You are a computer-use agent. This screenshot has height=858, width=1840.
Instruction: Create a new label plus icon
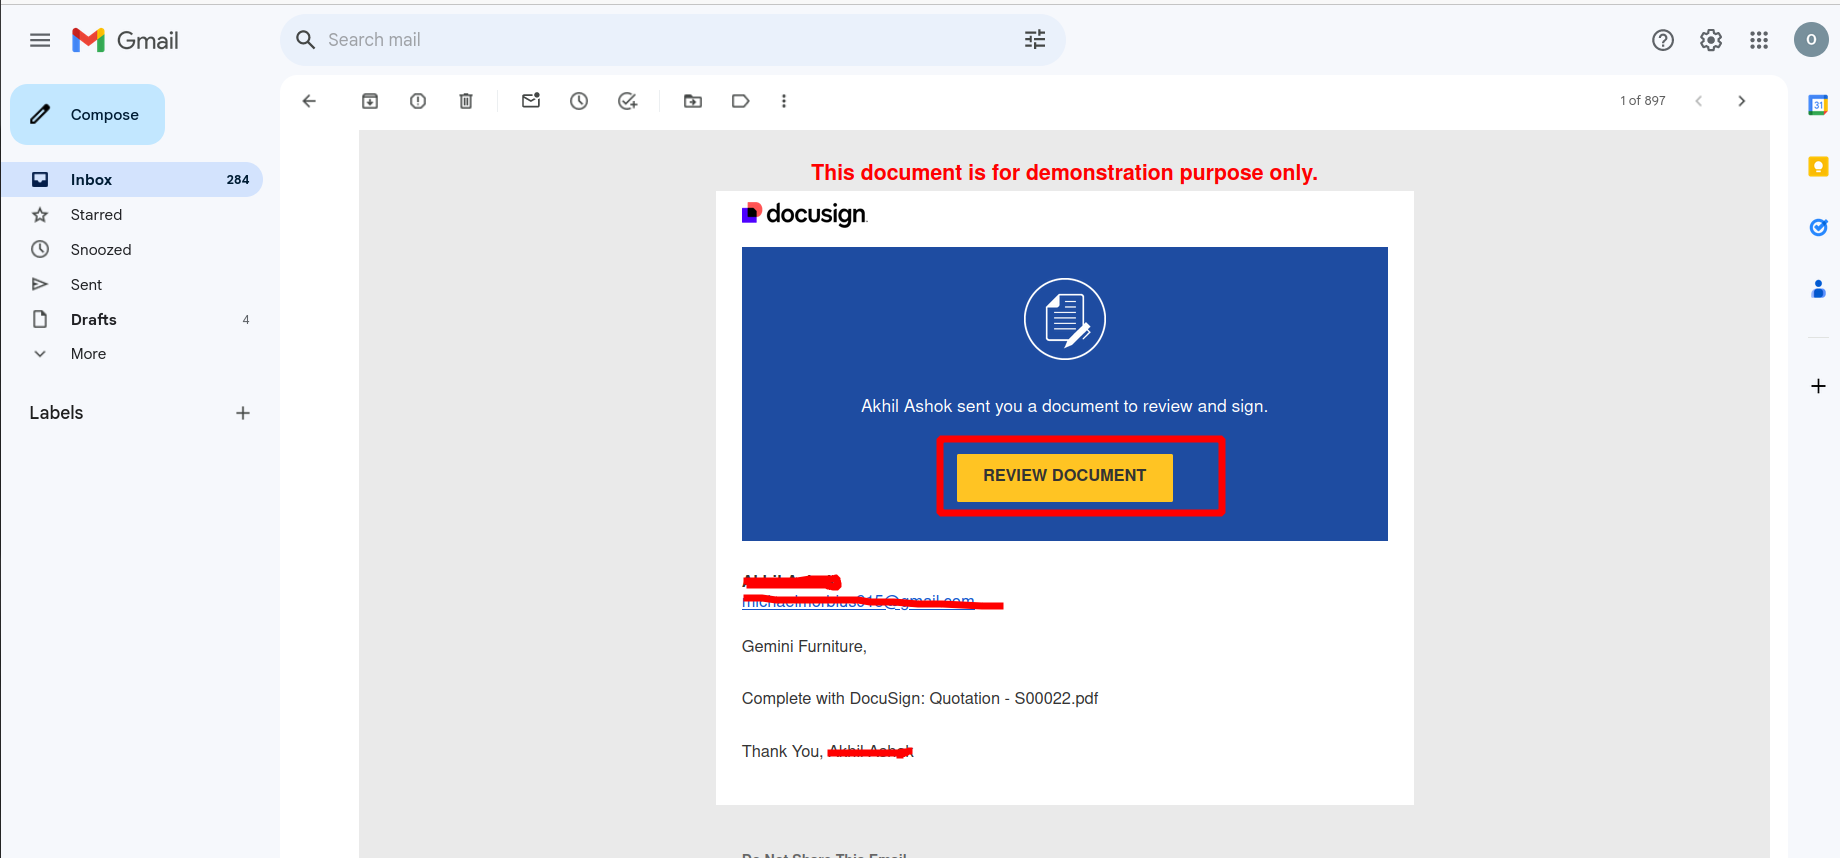click(x=243, y=413)
